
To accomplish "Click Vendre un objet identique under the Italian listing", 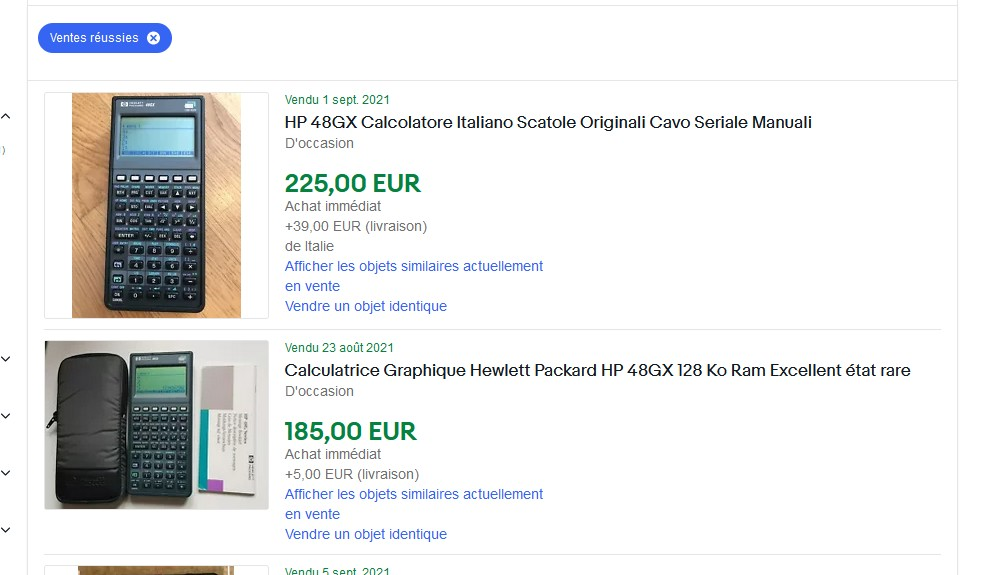I will pos(365,306).
